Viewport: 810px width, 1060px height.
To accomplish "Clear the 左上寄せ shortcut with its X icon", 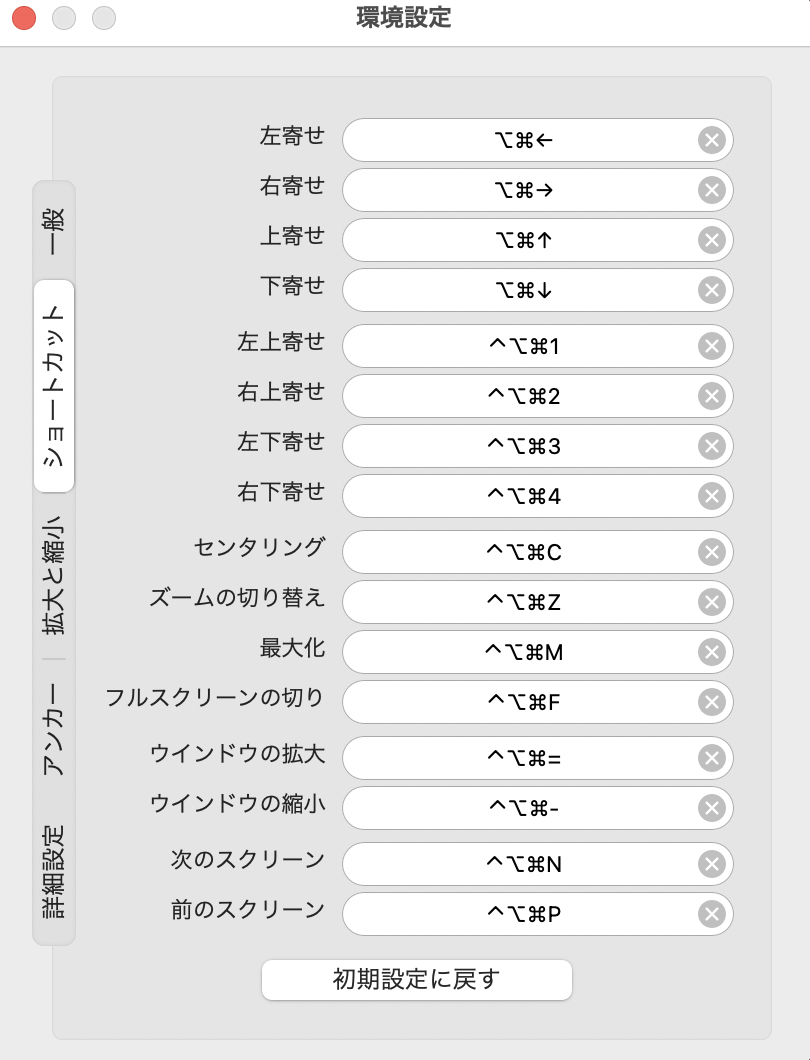I will click(x=711, y=346).
